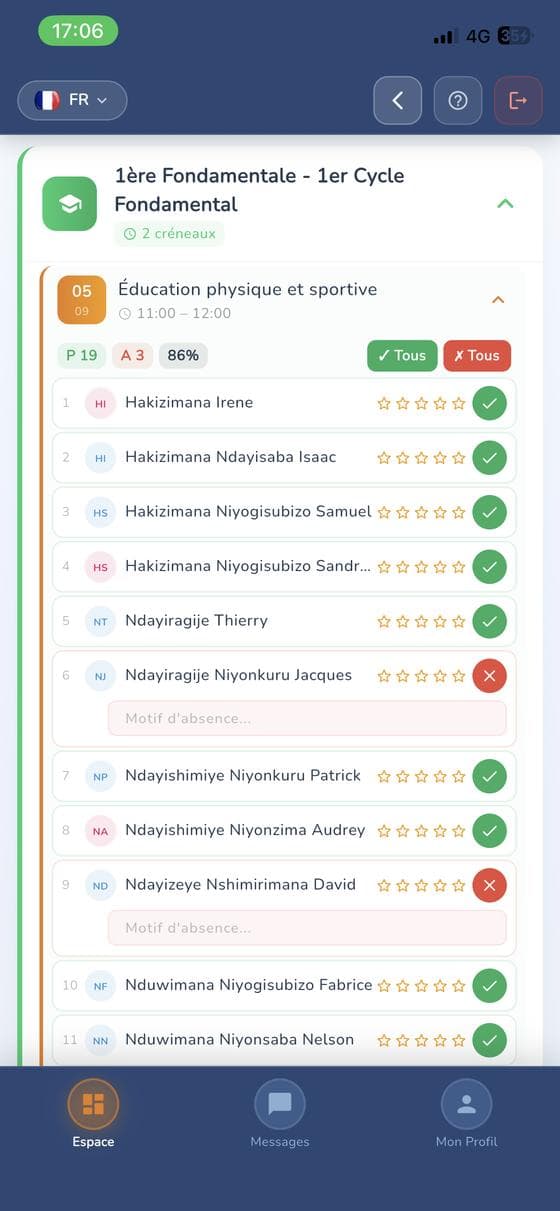
Task: Collapse the Éducation physique et sportive slot
Action: [x=498, y=300]
